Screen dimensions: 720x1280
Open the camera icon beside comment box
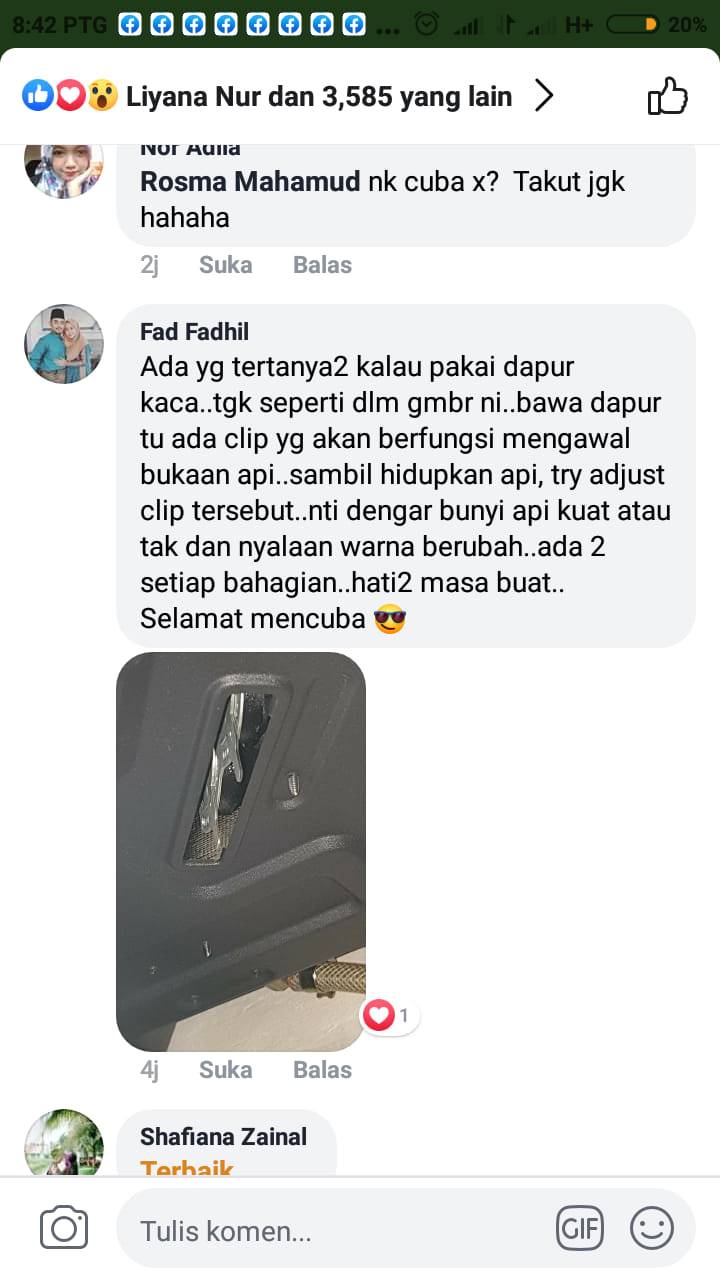pyautogui.click(x=64, y=1229)
